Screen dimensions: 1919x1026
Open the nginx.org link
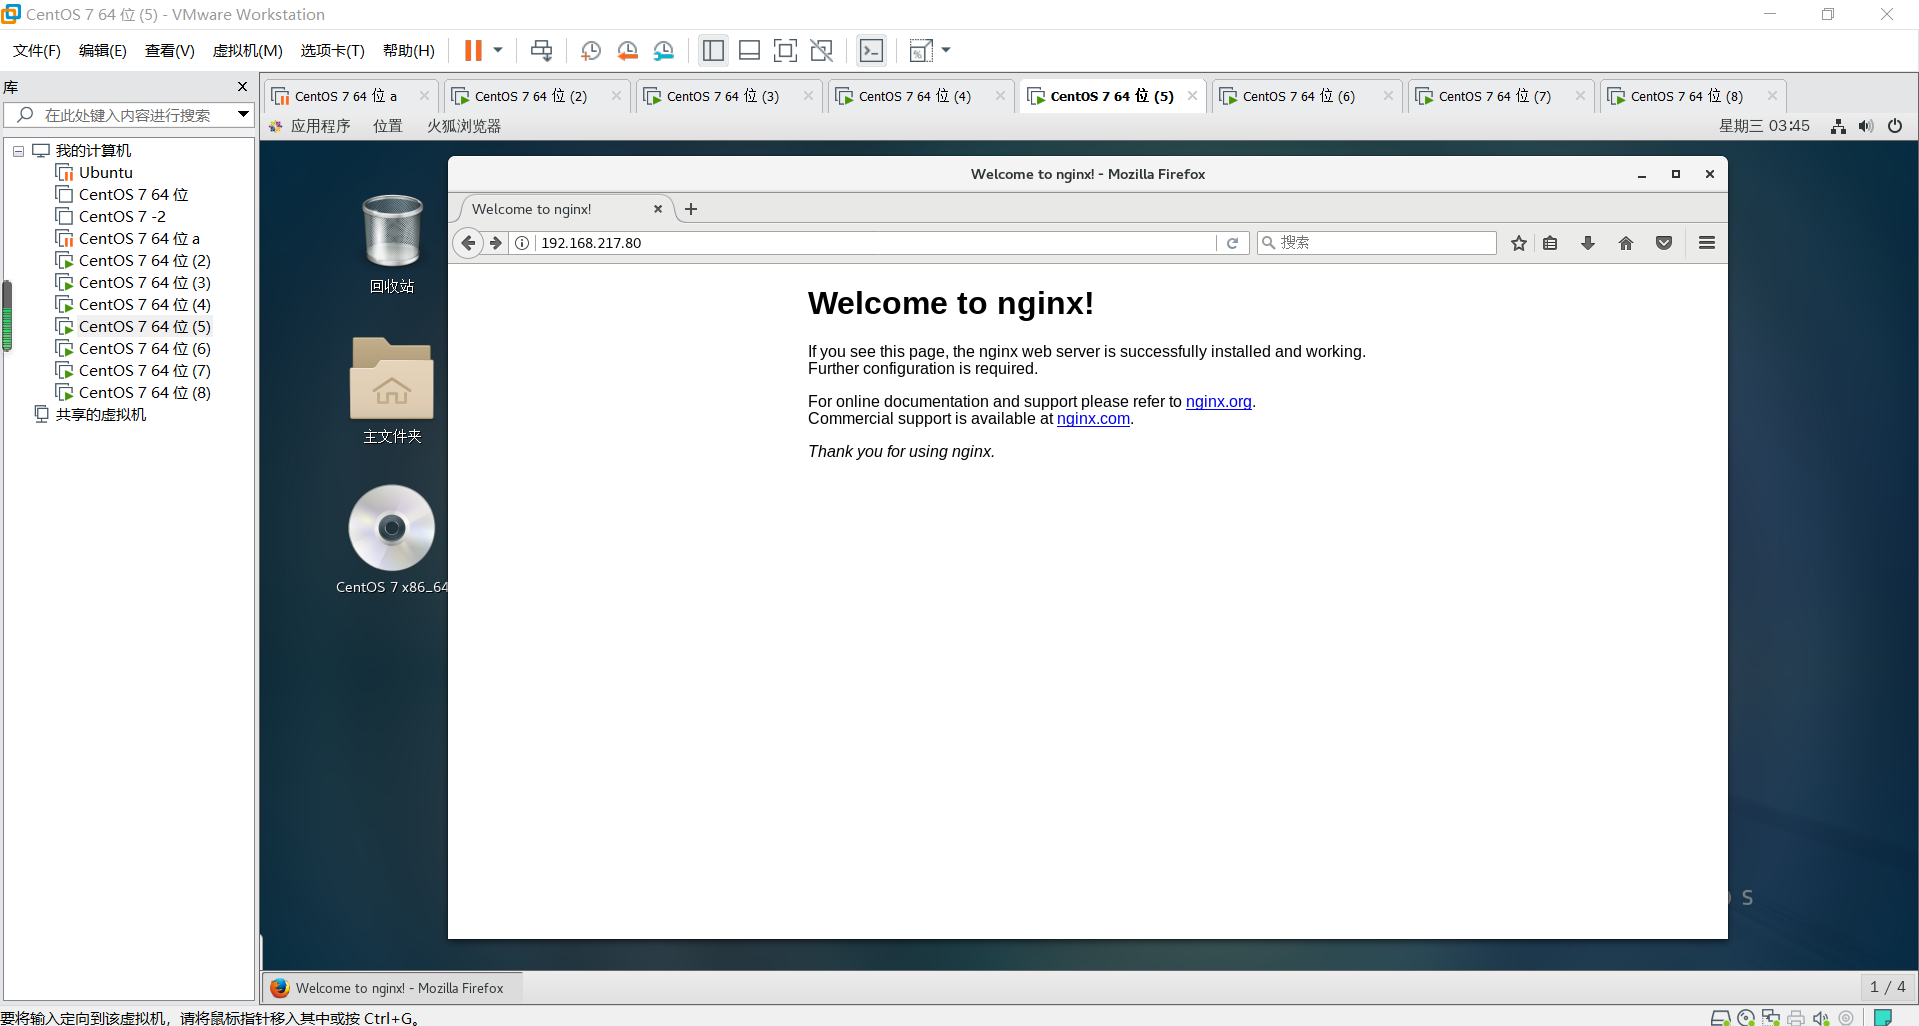click(x=1219, y=402)
